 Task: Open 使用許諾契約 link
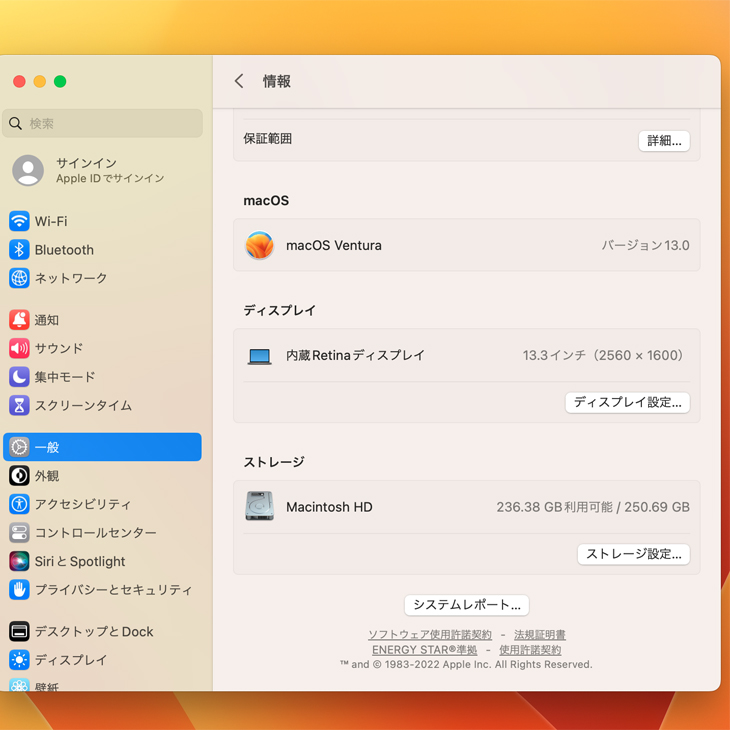530,649
